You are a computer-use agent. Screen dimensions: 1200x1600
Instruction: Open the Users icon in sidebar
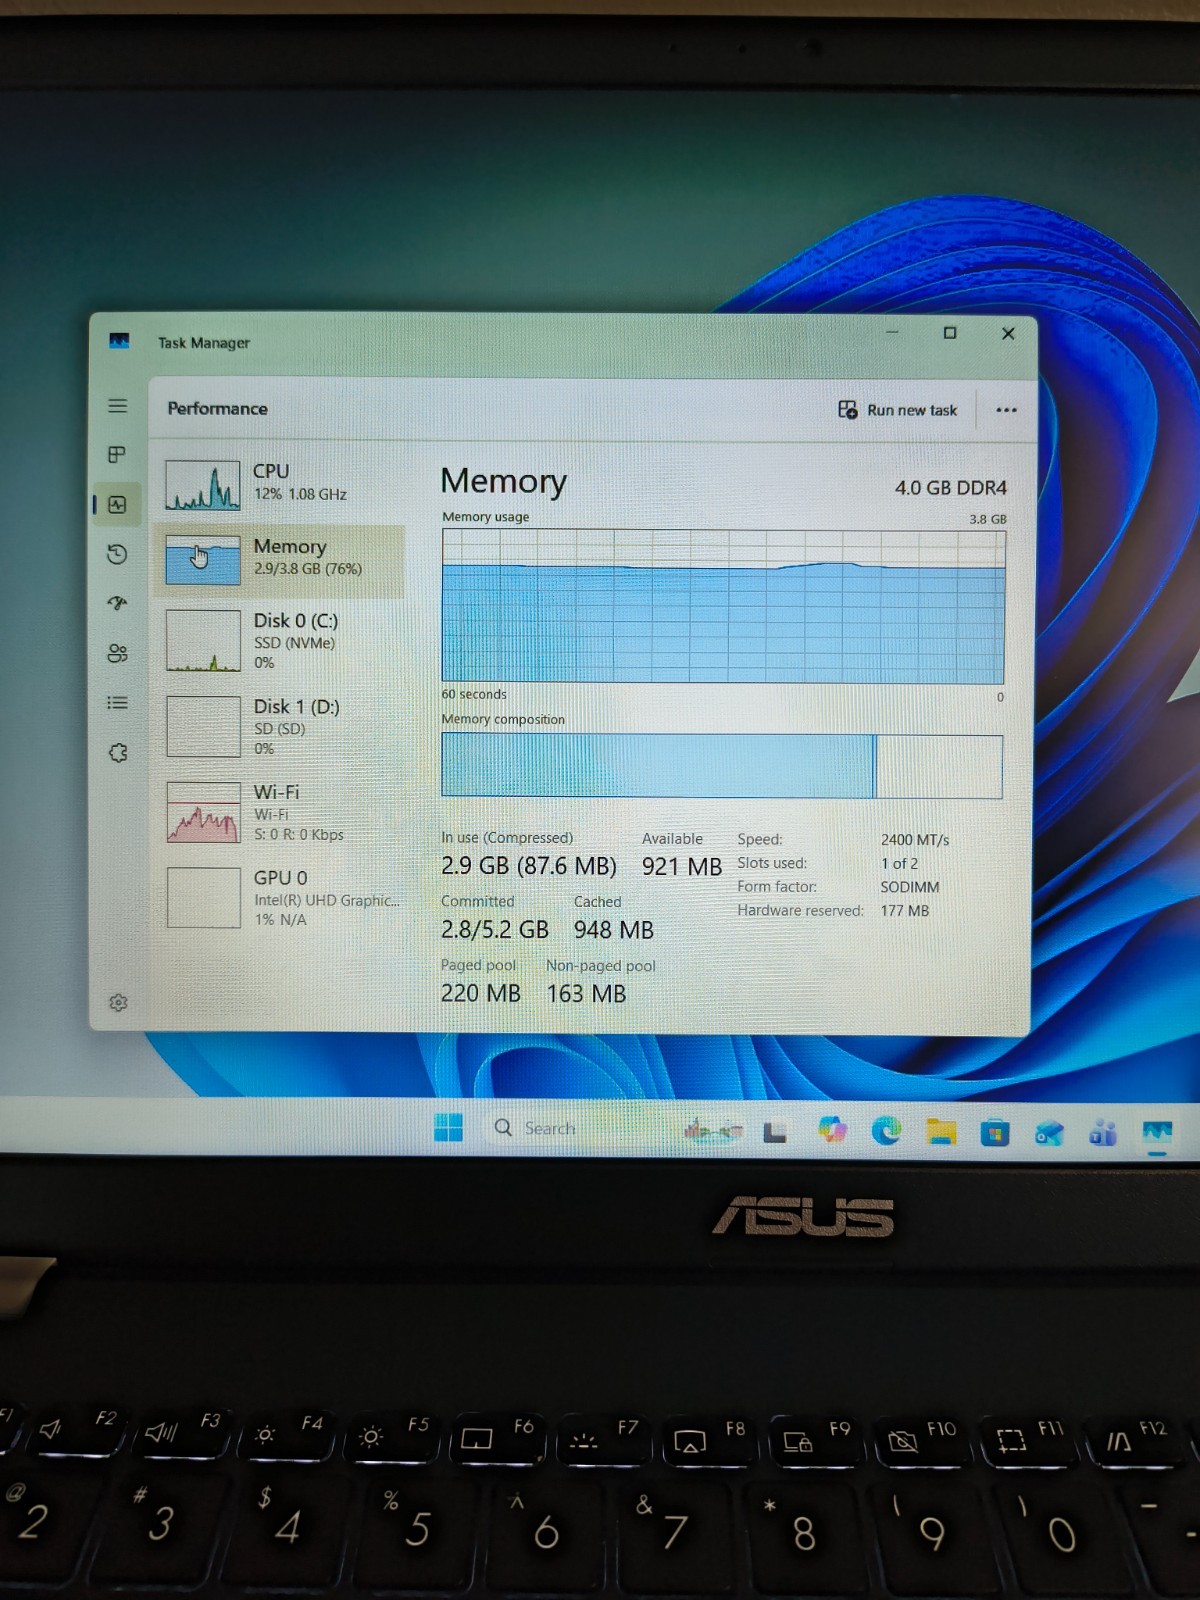117,653
